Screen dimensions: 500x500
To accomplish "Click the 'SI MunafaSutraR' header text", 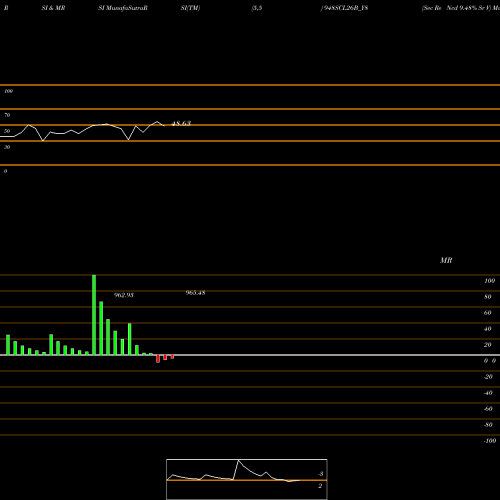I will tap(123, 8).
